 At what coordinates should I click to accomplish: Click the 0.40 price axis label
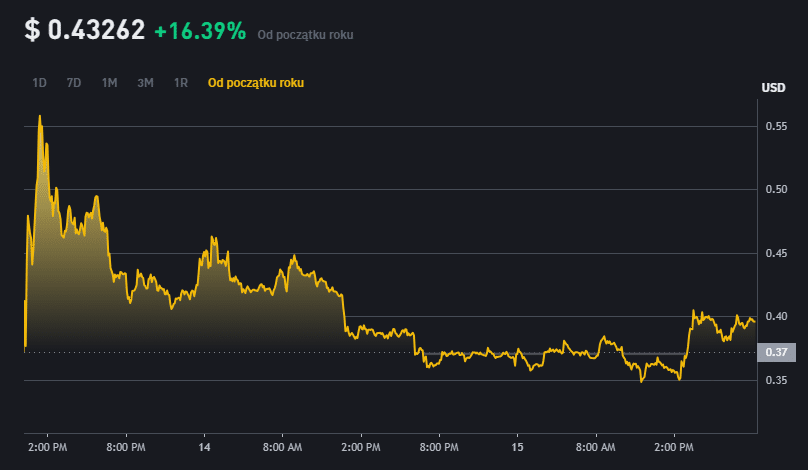pos(776,317)
